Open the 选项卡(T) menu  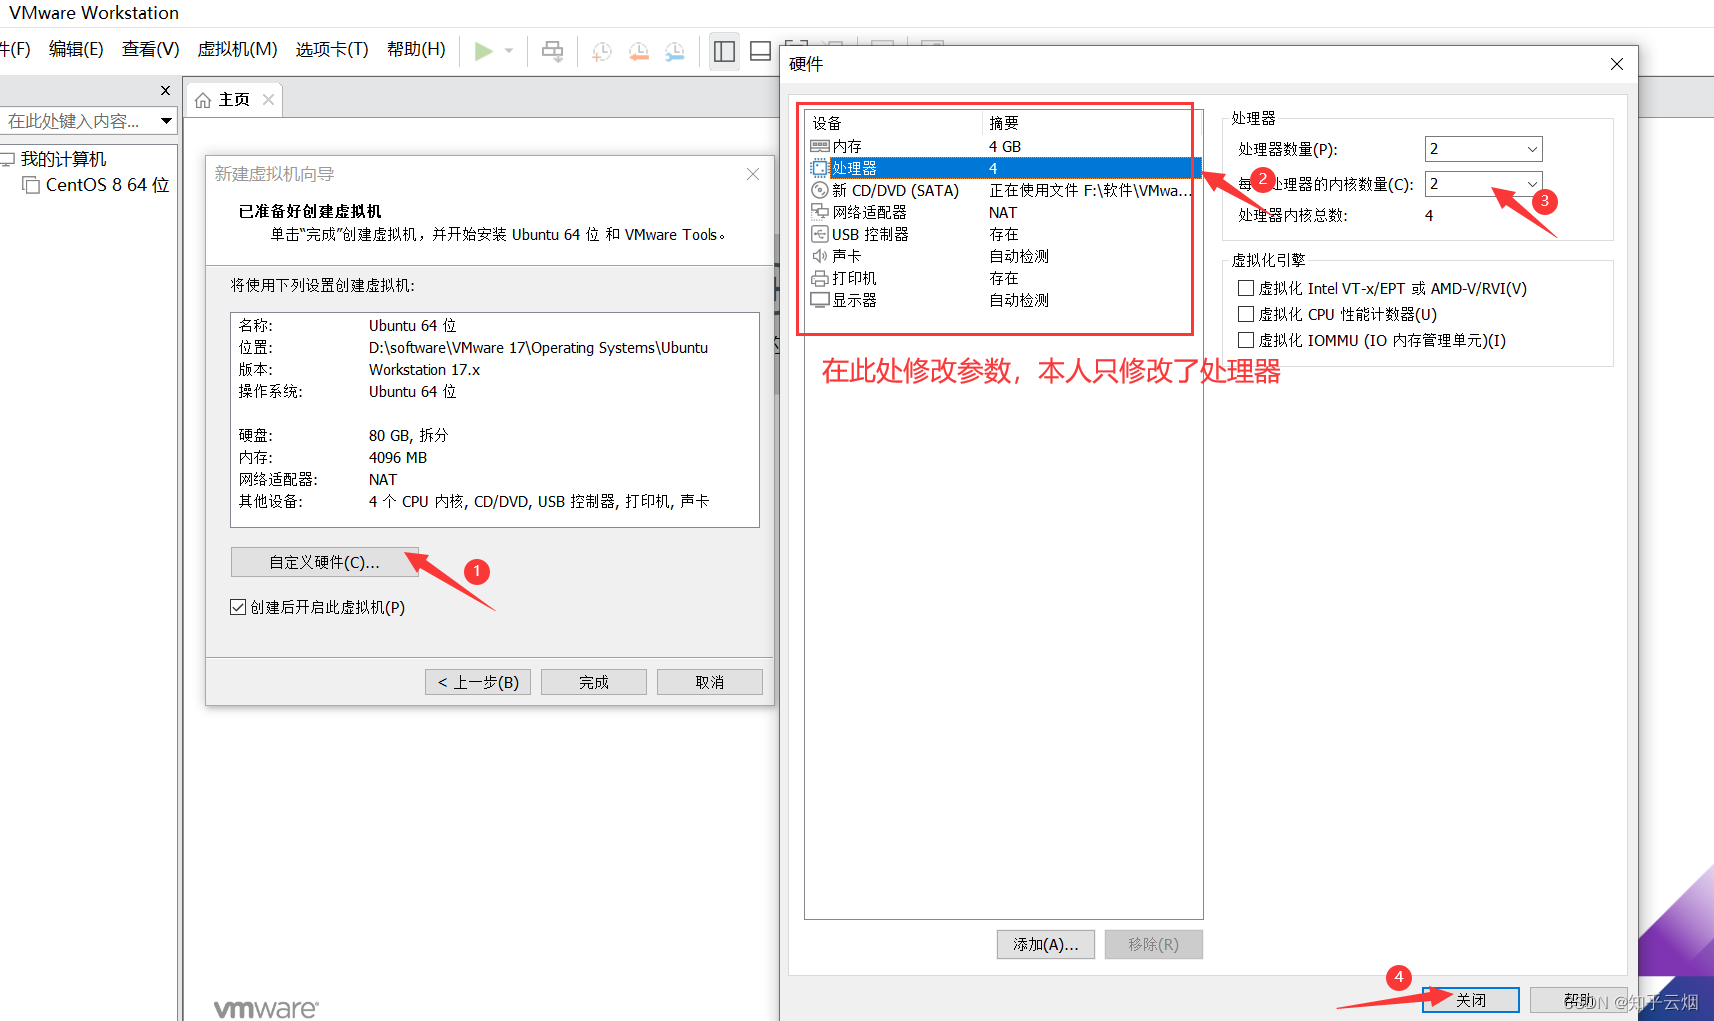[332, 49]
